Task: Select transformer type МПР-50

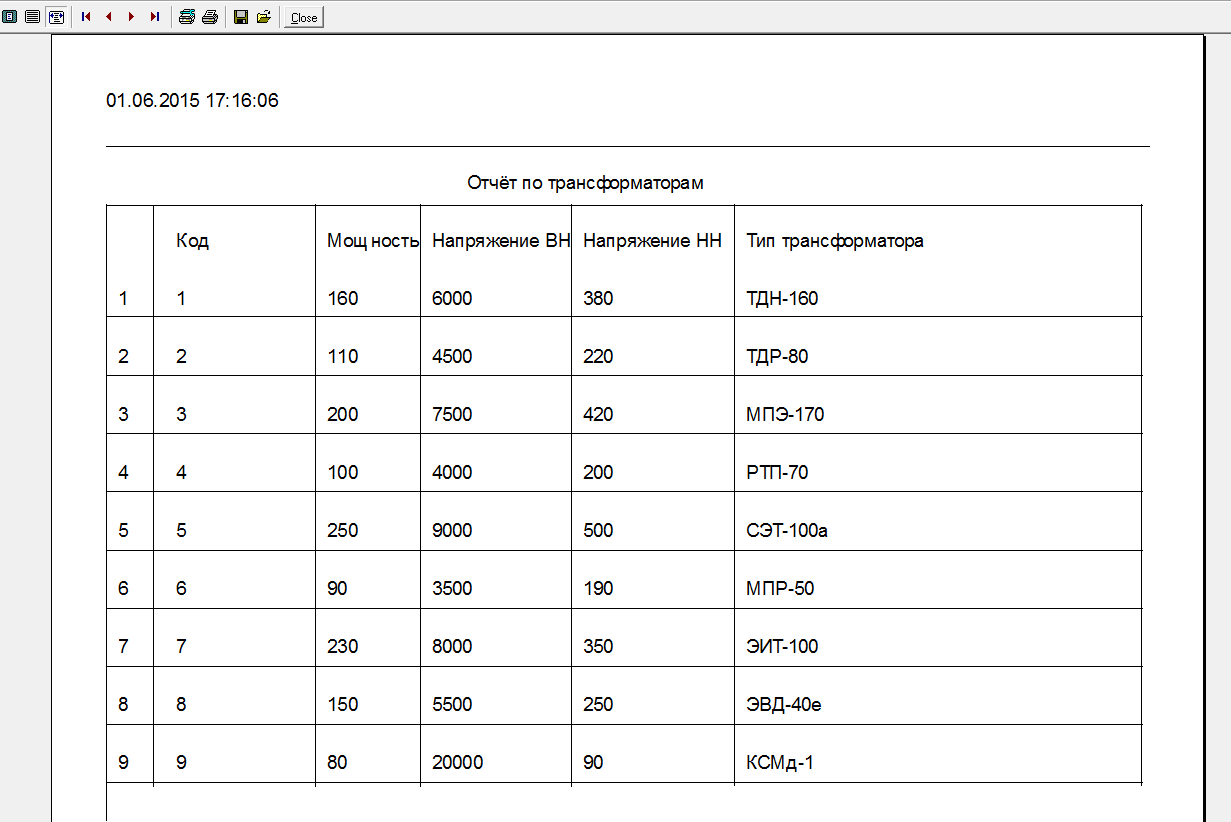Action: click(x=780, y=588)
